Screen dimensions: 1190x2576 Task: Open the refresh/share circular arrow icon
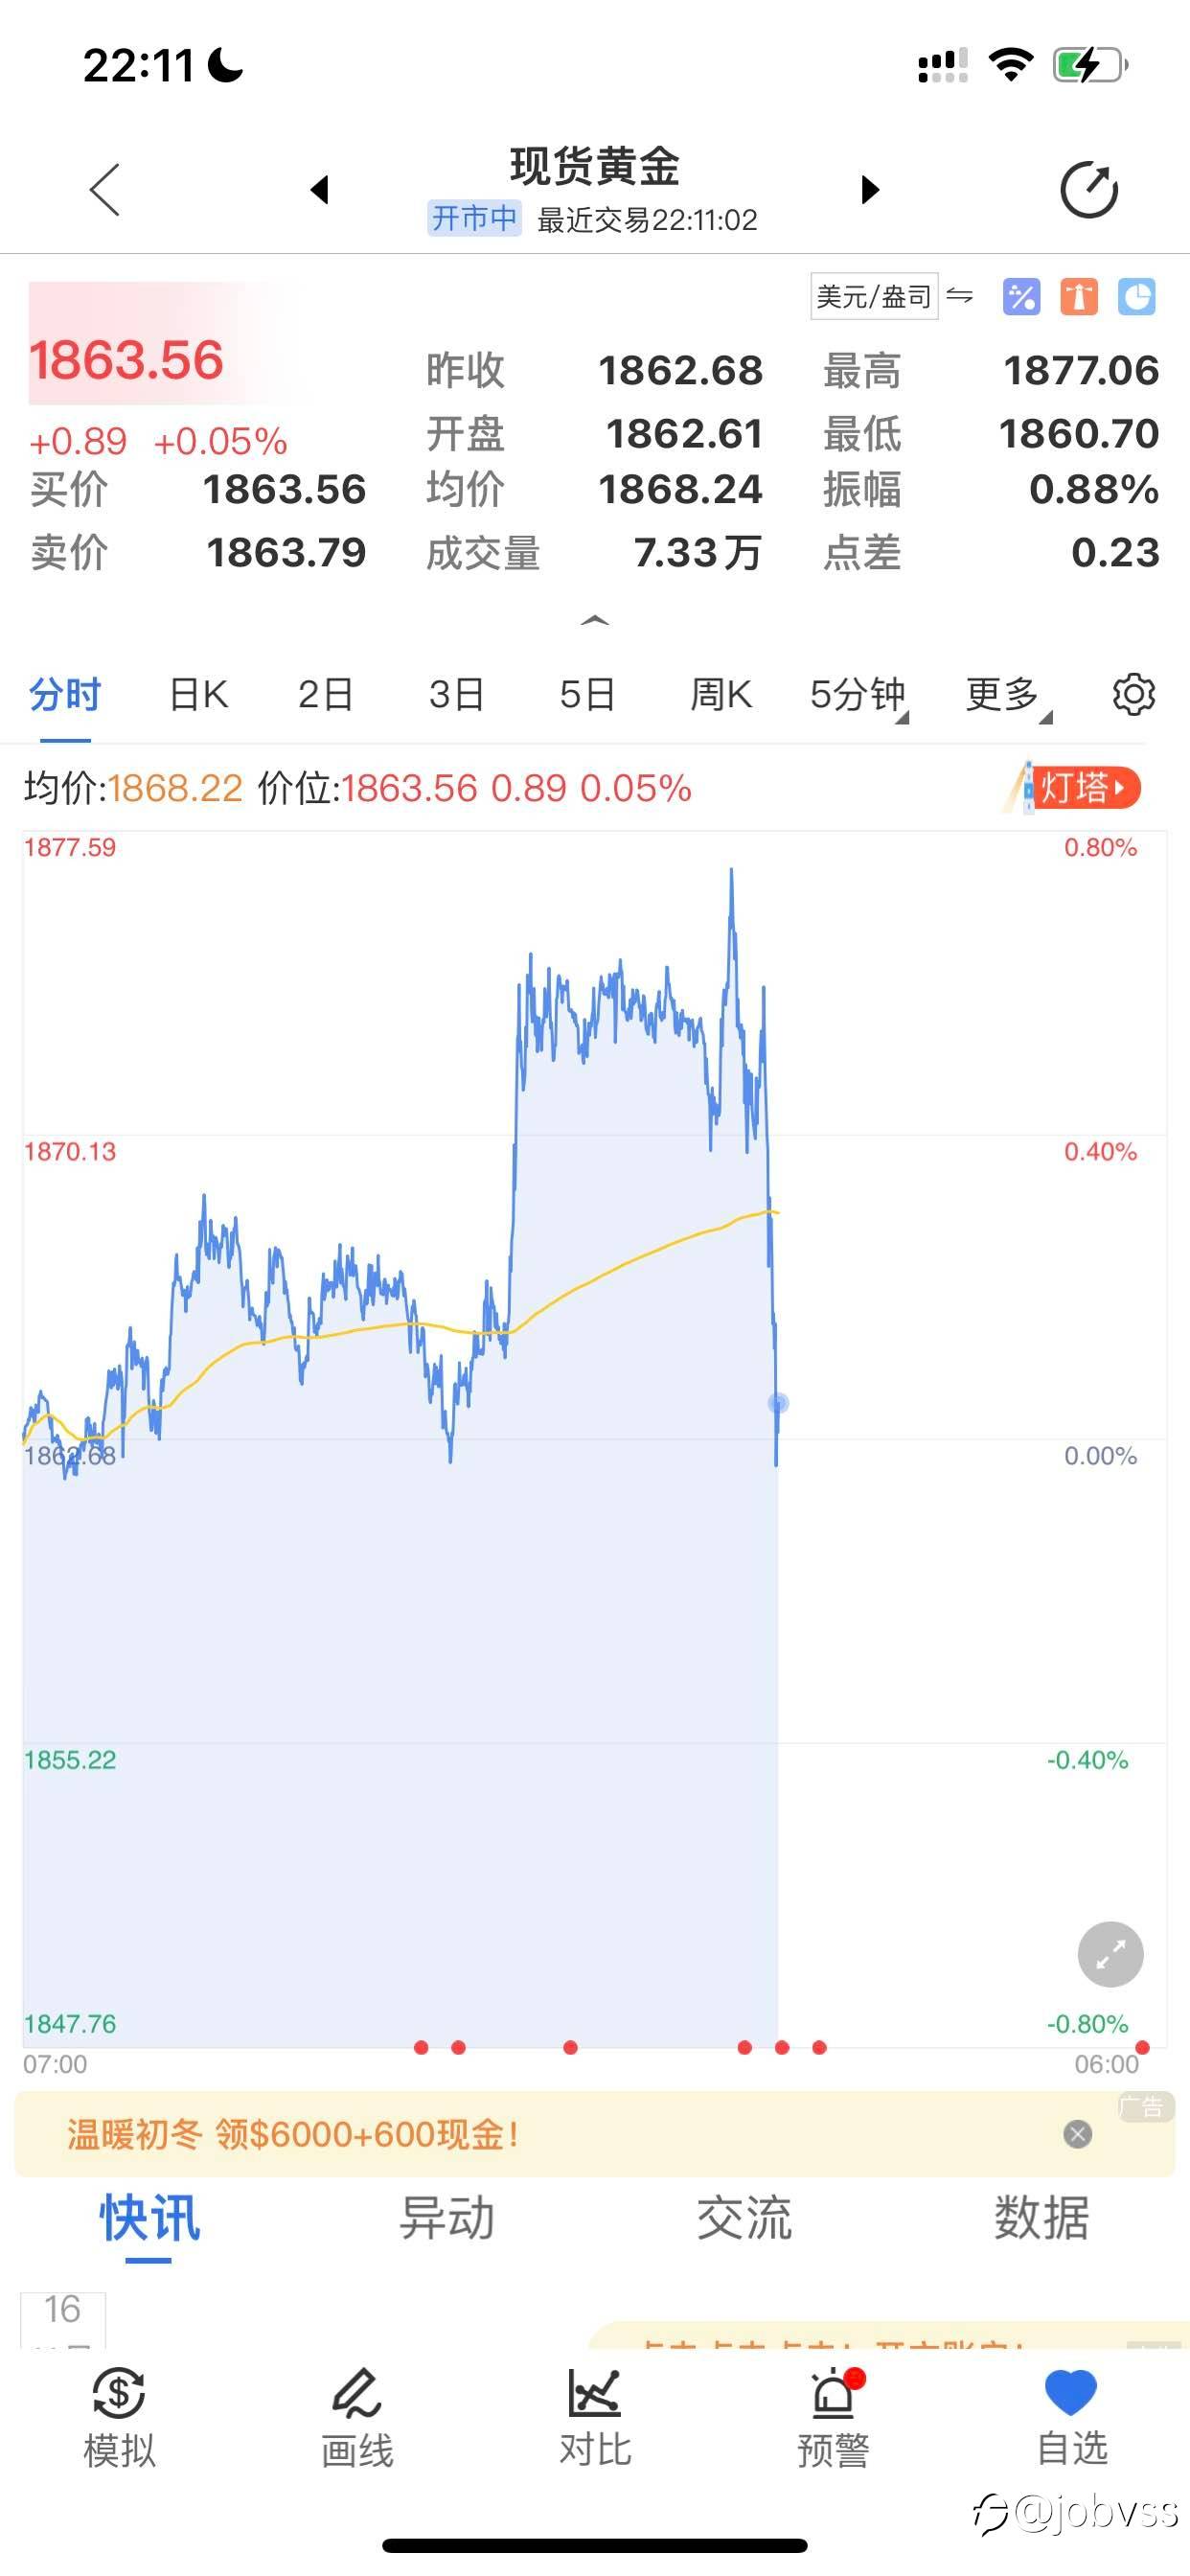pos(1089,189)
